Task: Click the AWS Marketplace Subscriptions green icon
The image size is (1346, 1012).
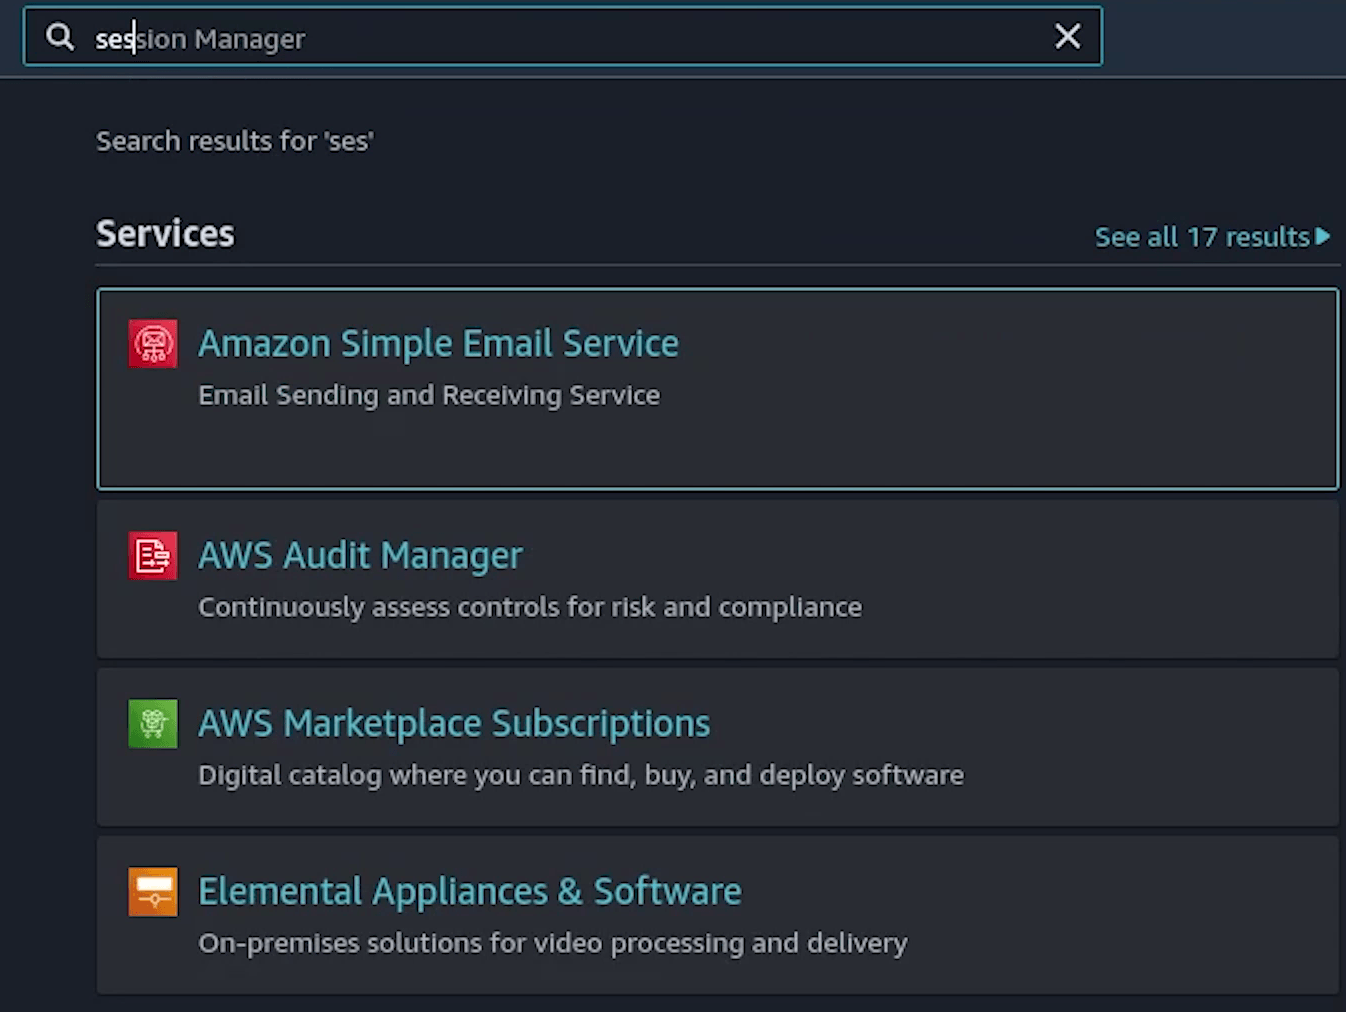Action: coord(153,724)
